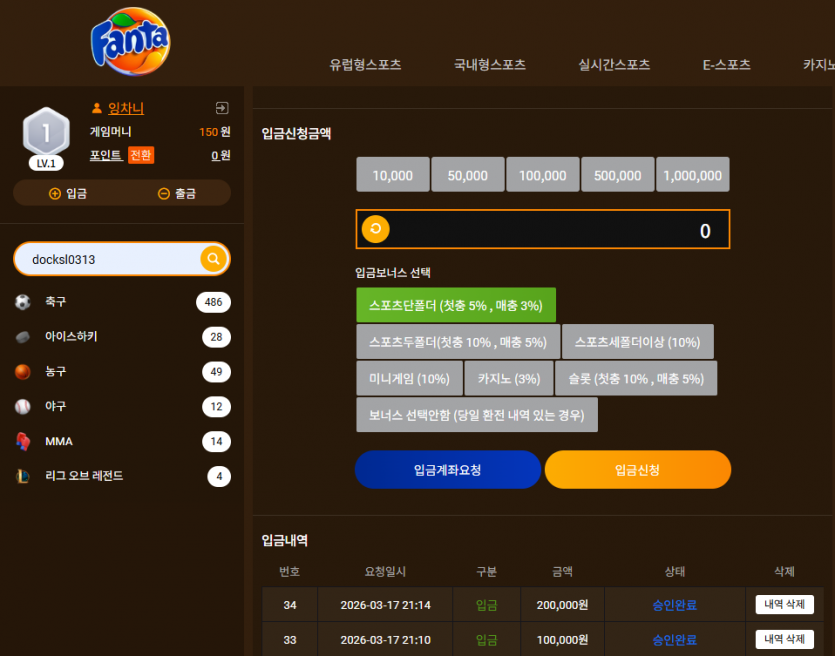Click the search field containing docksl0313
Image resolution: width=835 pixels, height=656 pixels.
108,259
